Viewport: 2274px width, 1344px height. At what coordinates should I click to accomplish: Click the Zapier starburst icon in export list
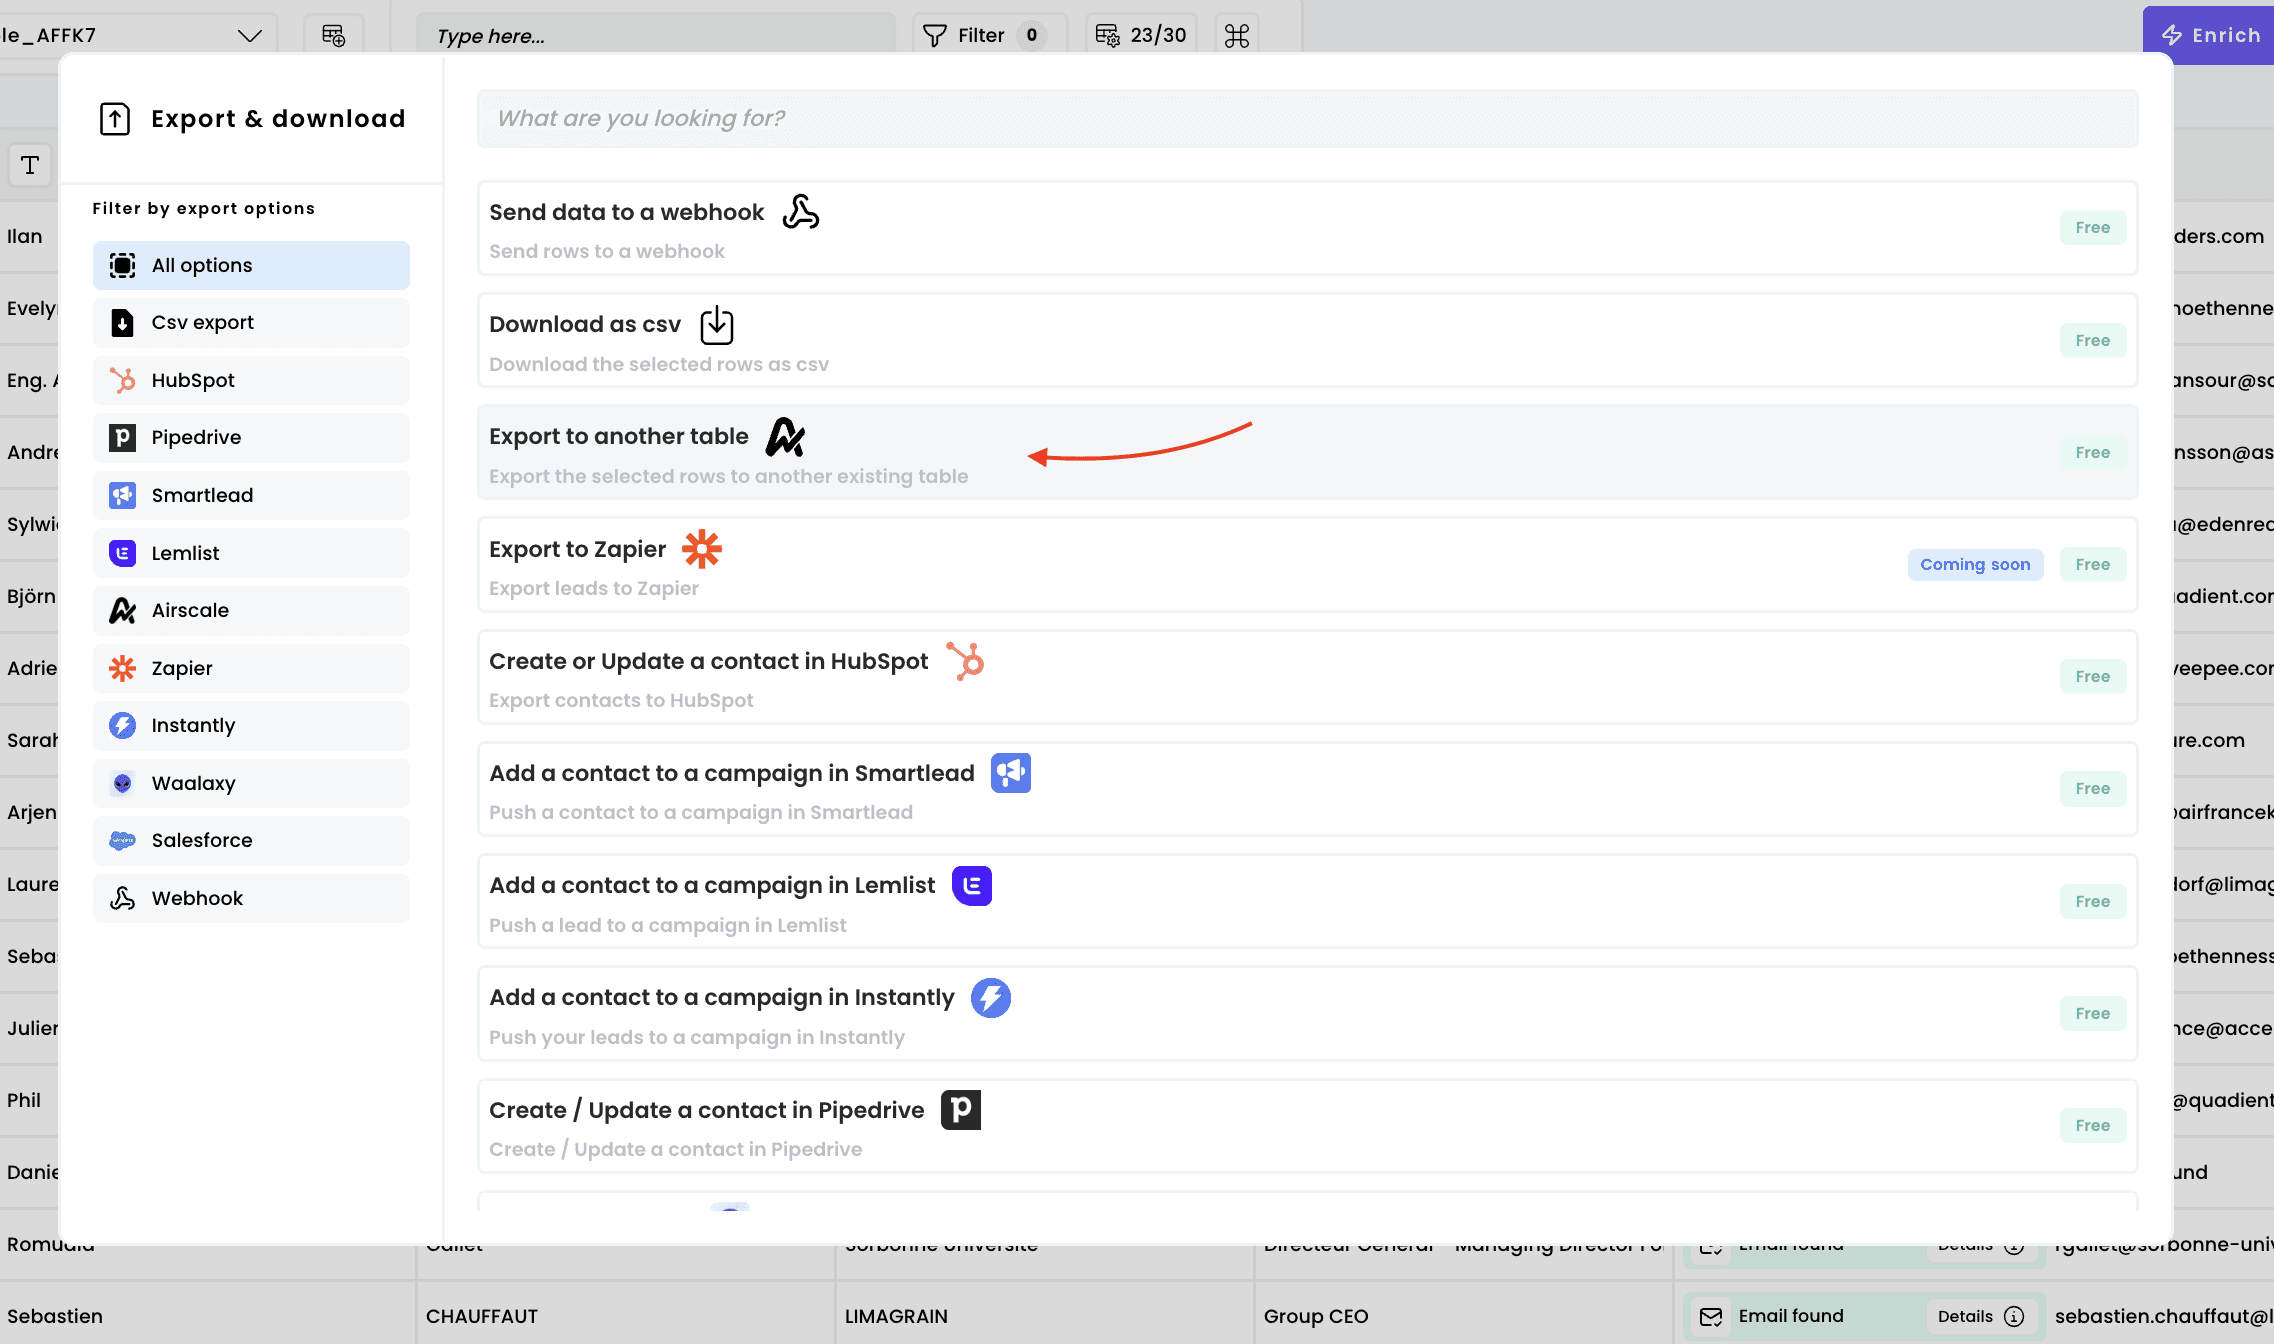701,549
